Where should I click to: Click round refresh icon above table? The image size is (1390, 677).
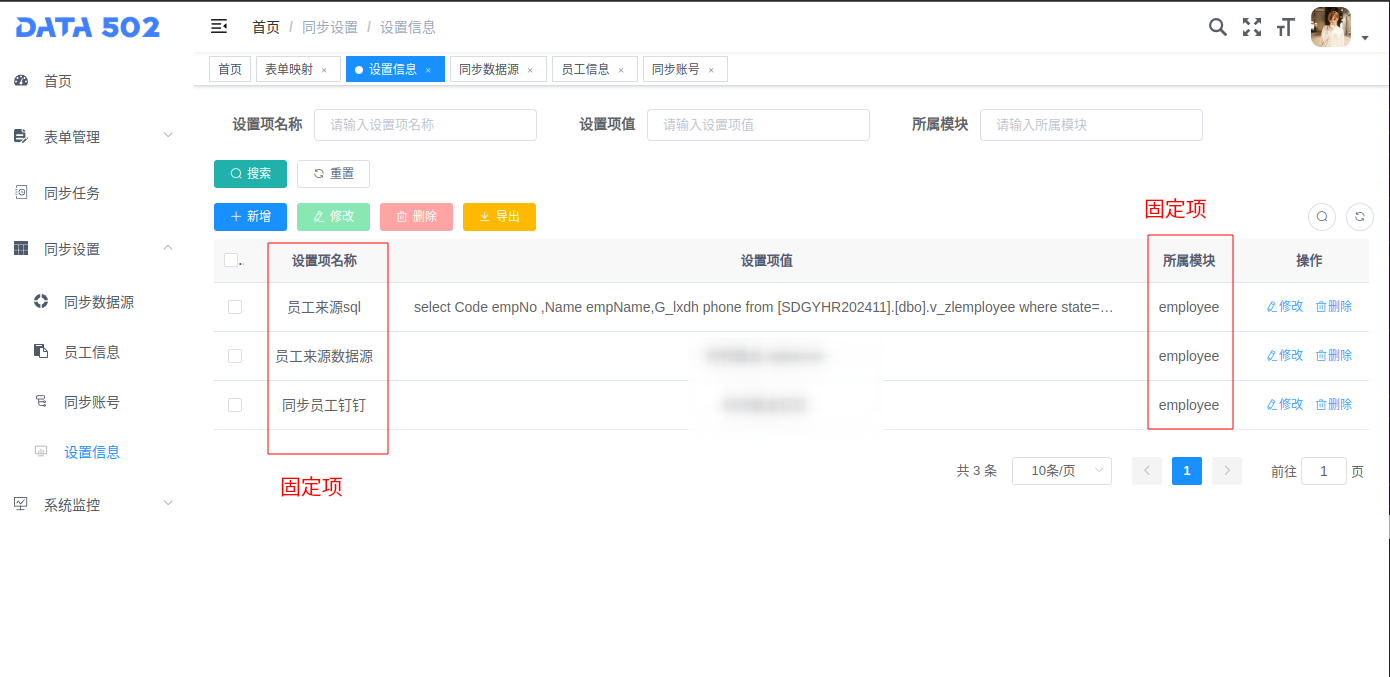coord(1359,216)
